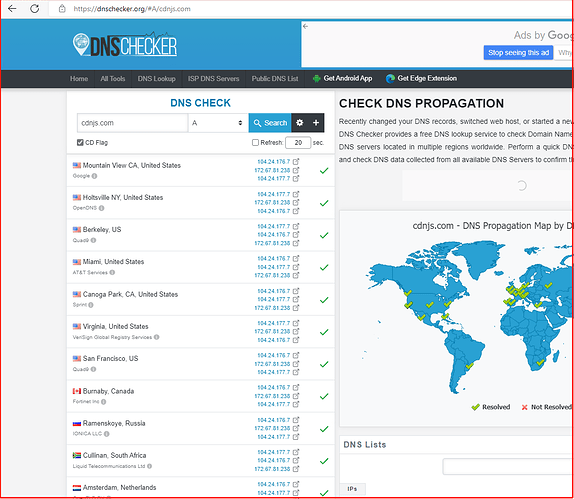Image resolution: width=574 pixels, height=499 pixels.
Task: Click Burnaby, Canada text
Action: click(108, 391)
